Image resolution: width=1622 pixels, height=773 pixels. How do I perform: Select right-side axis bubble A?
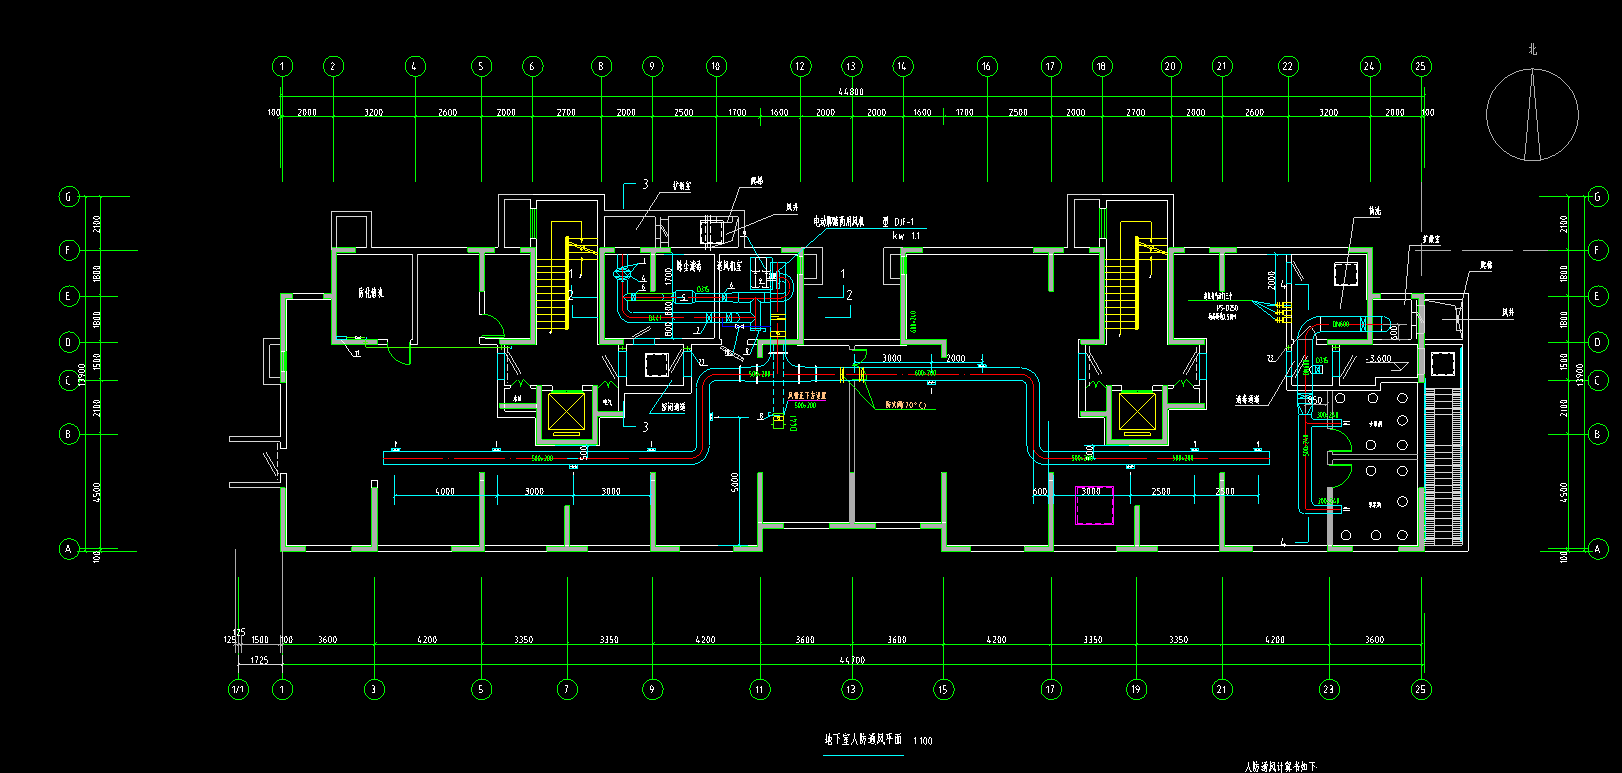[1597, 549]
